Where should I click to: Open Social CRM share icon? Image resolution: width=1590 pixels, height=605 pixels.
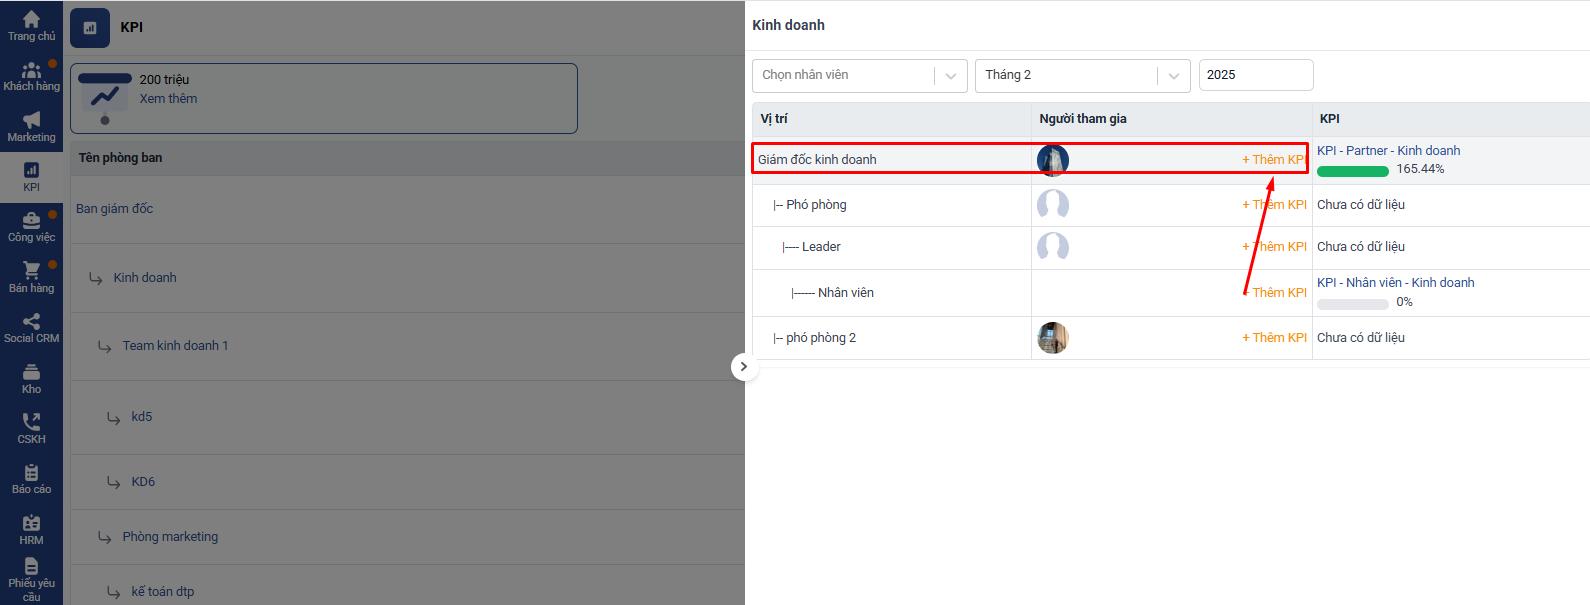[x=31, y=328]
